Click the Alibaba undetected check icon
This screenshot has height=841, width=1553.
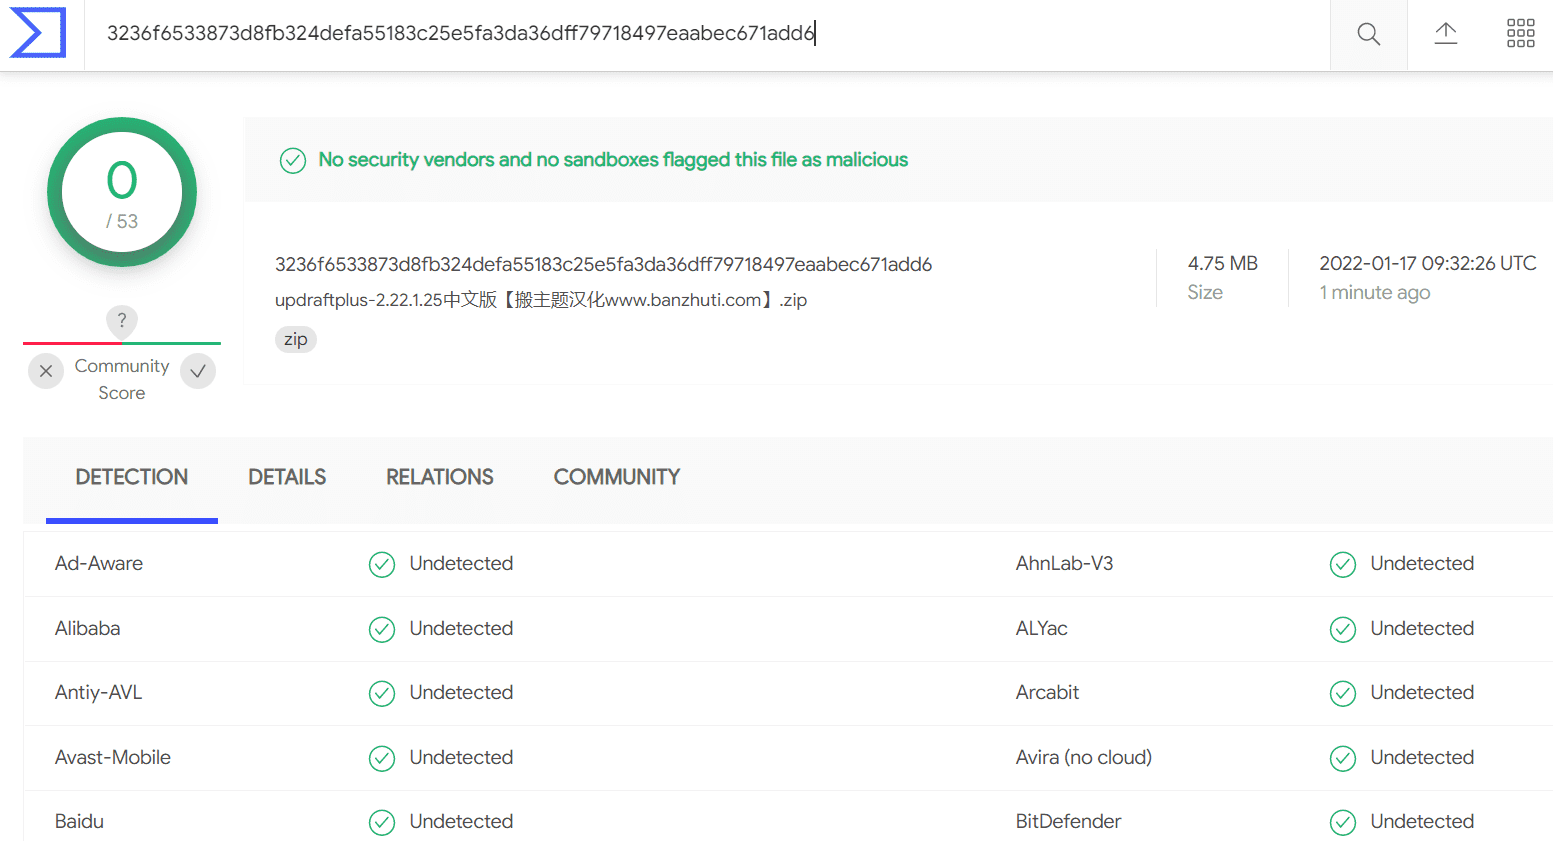[382, 629]
